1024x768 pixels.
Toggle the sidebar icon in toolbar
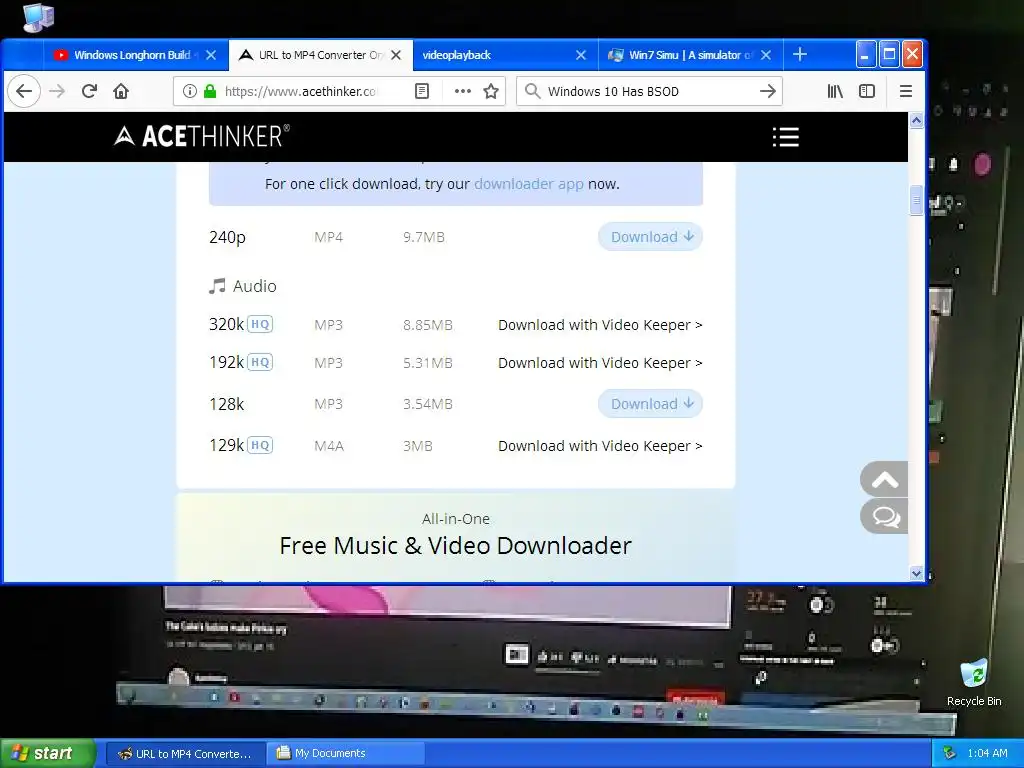point(867,91)
